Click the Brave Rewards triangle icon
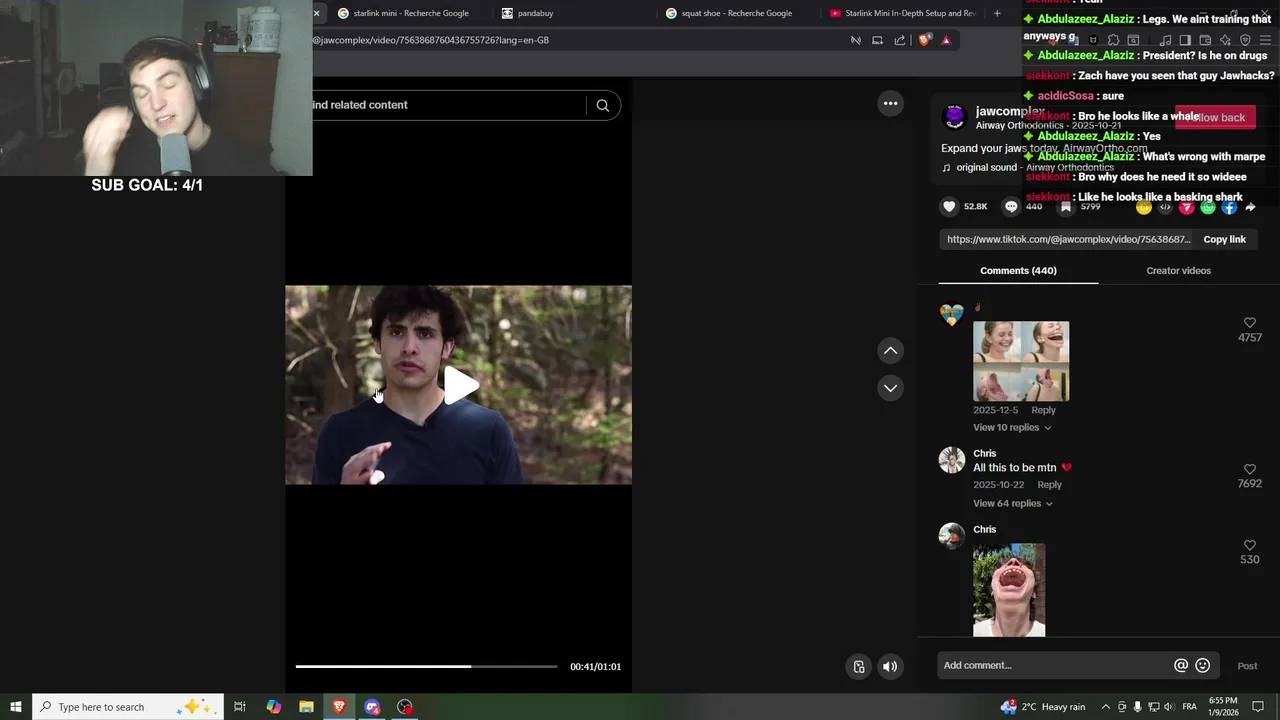Viewport: 1280px width, 720px height. tap(946, 40)
